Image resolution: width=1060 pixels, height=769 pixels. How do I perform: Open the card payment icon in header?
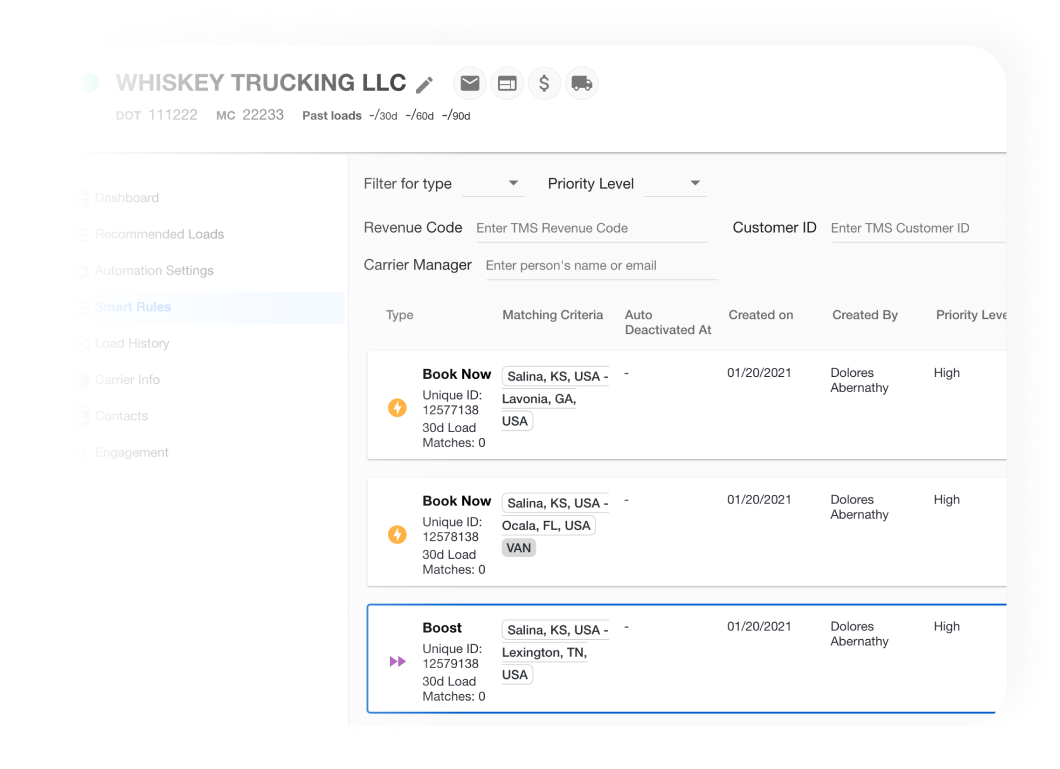(507, 84)
